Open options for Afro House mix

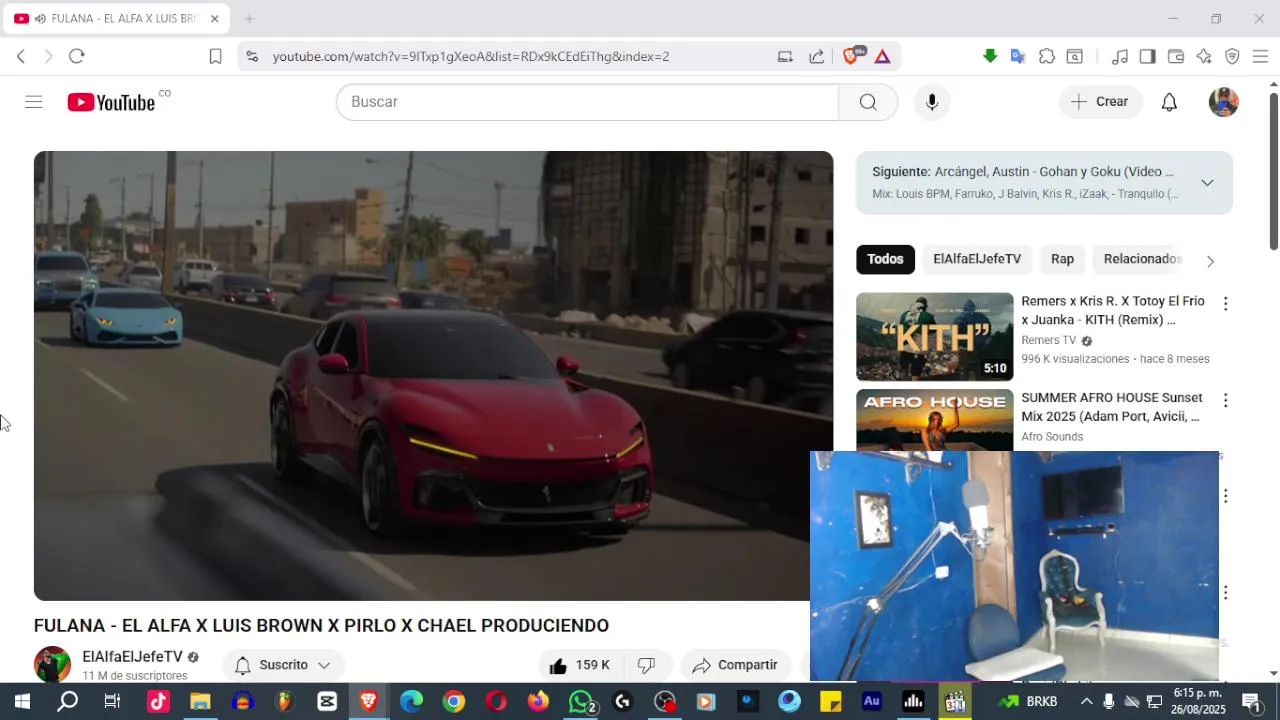click(1225, 400)
